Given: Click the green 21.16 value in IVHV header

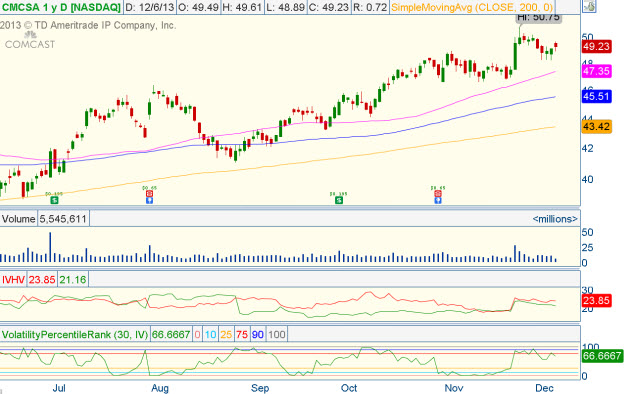Looking at the screenshot, I should click(73, 280).
